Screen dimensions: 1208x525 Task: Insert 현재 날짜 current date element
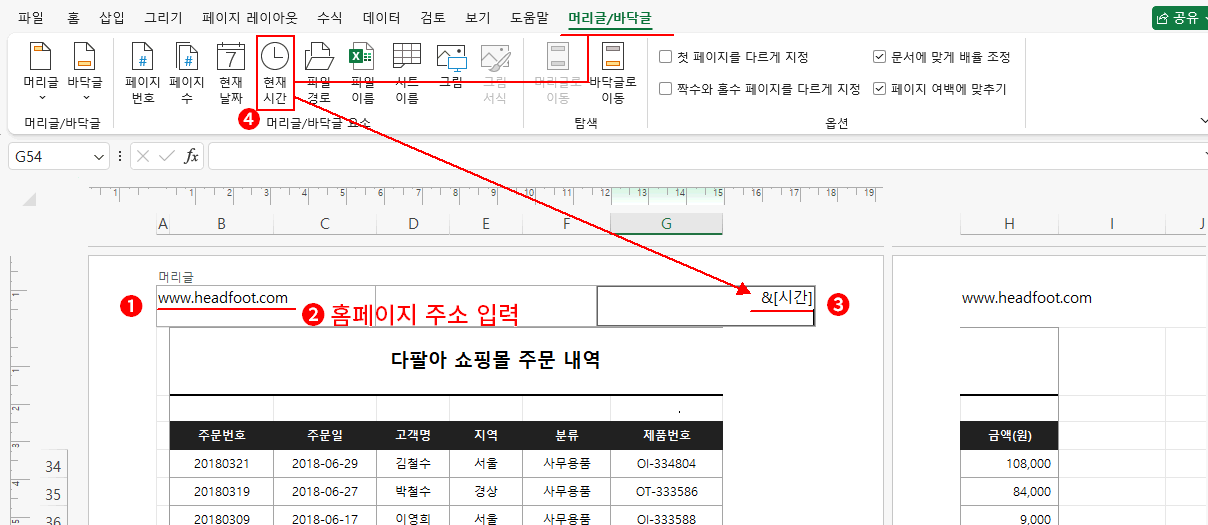coord(231,73)
